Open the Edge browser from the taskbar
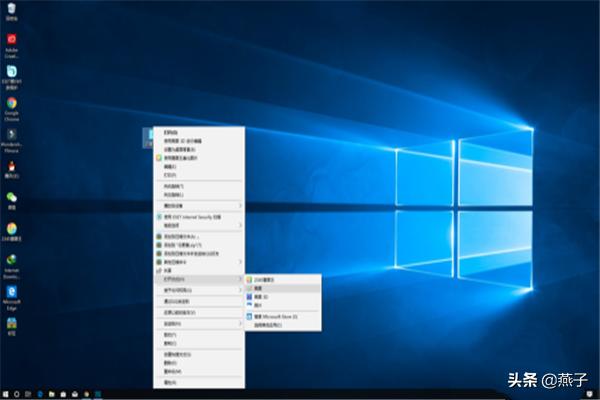Screen dimensions: 600x400 pyautogui.click(x=40, y=394)
